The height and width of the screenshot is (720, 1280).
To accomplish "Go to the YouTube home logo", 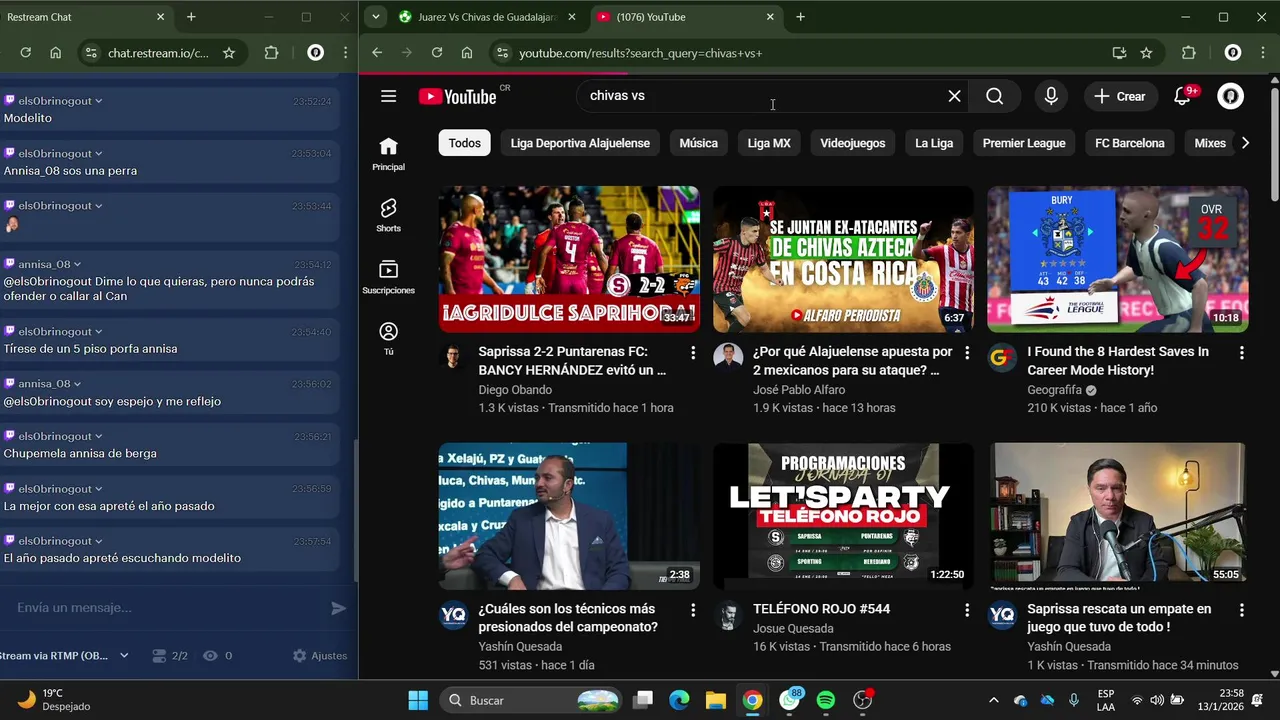I will point(458,96).
